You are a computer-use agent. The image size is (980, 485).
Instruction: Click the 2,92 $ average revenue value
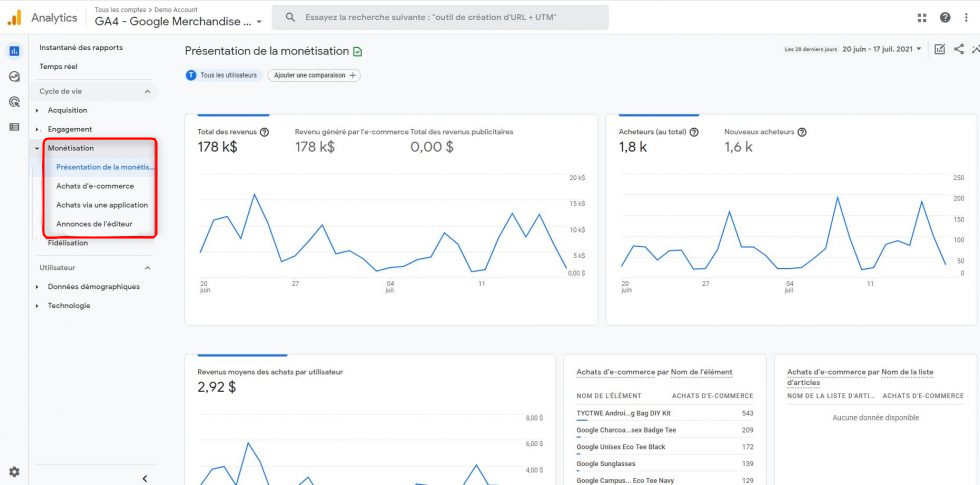pyautogui.click(x=217, y=387)
